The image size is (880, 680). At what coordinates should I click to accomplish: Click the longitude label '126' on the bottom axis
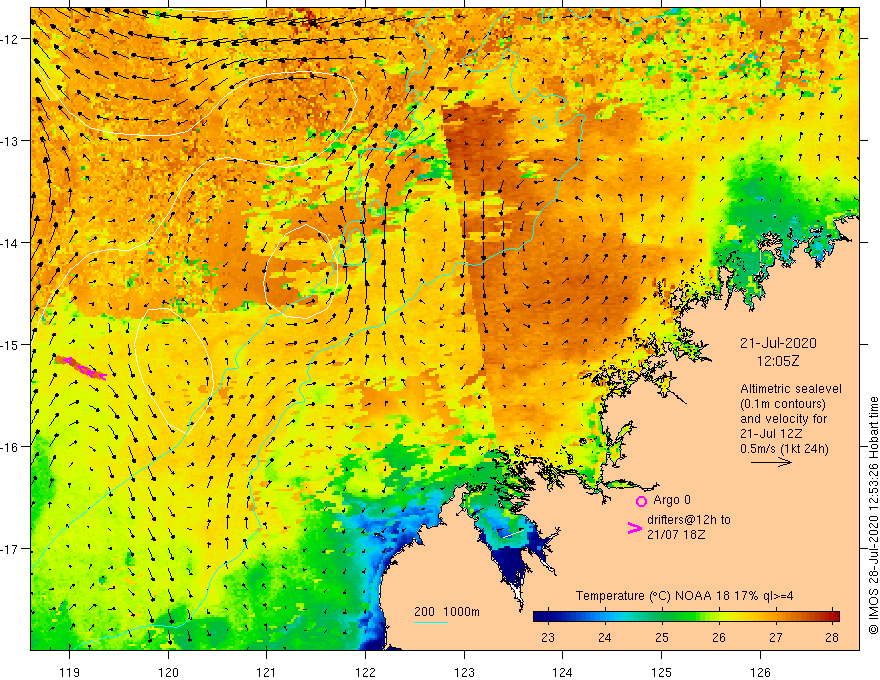click(x=760, y=673)
